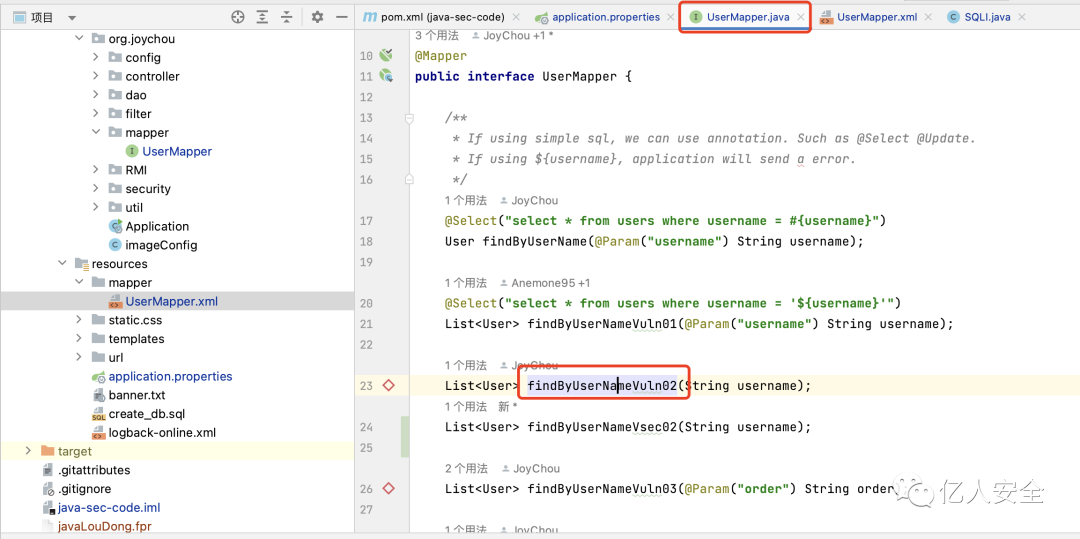Click method name findByUserNameVuln01
This screenshot has height=539, width=1080.
point(603,324)
